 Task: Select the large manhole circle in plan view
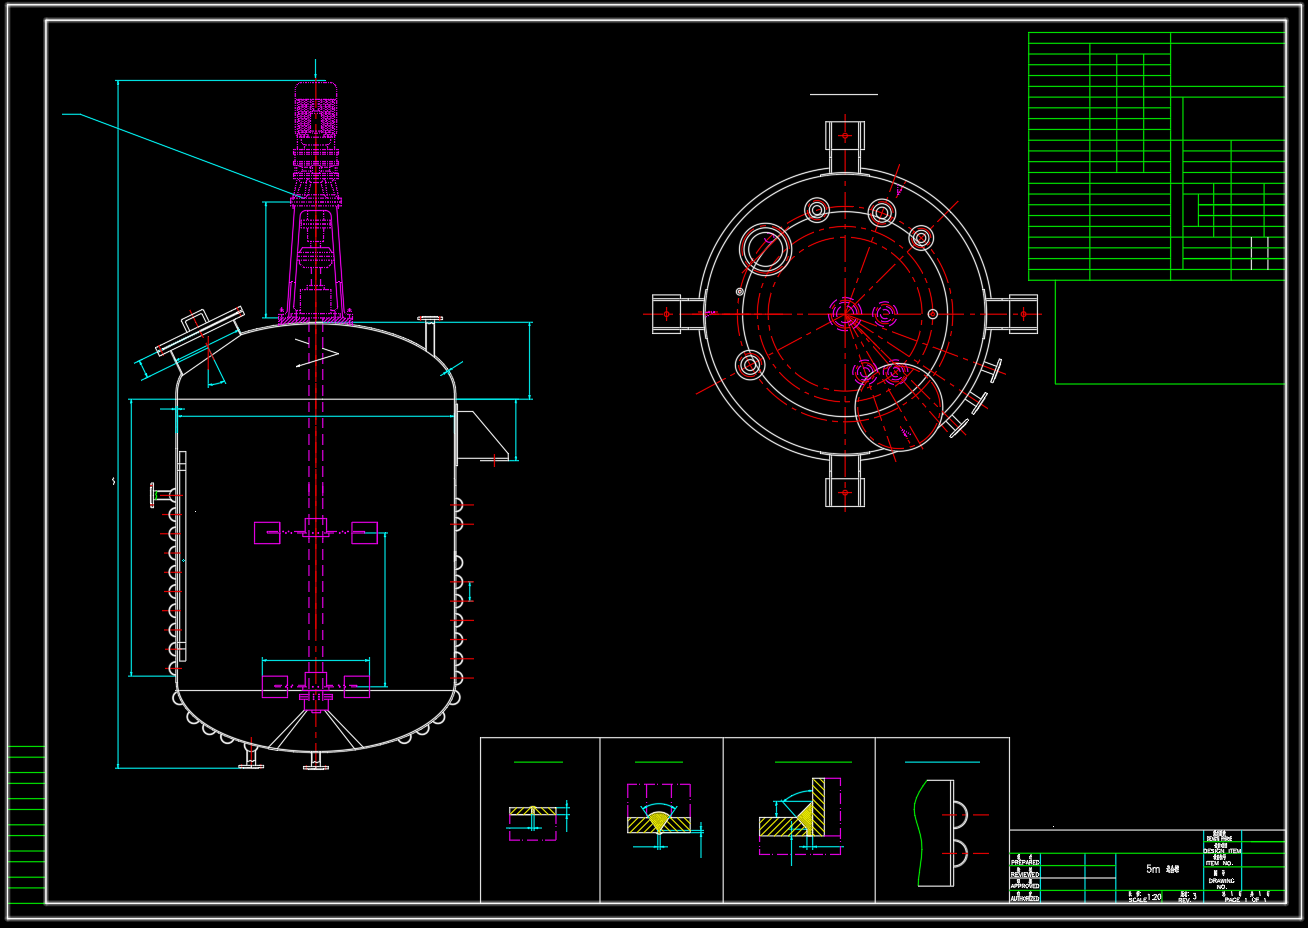pyautogui.click(x=766, y=249)
